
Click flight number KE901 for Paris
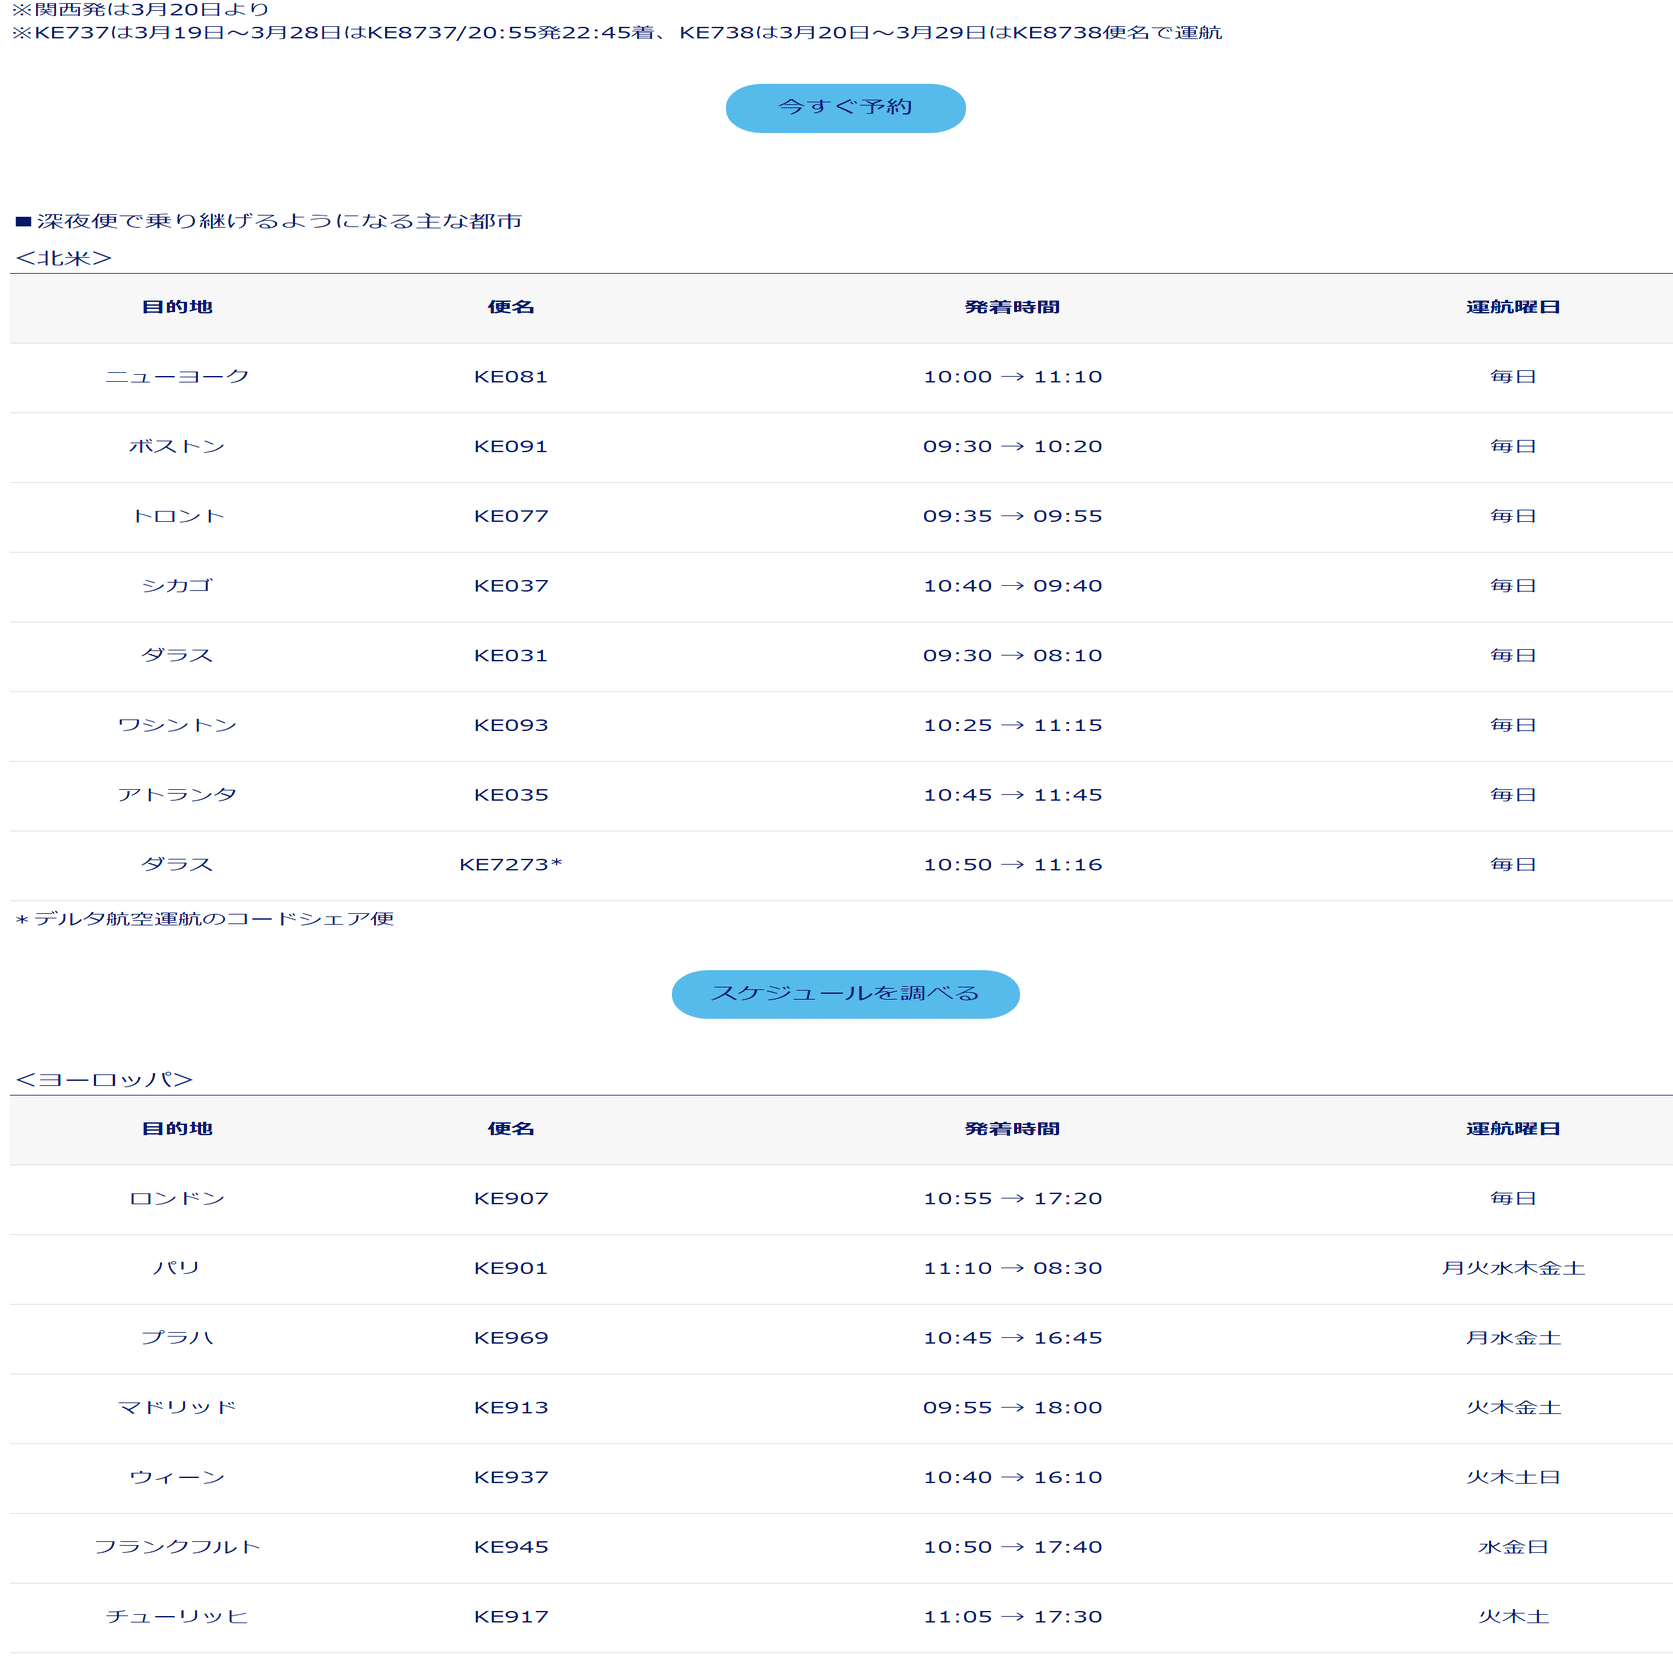click(x=510, y=1269)
